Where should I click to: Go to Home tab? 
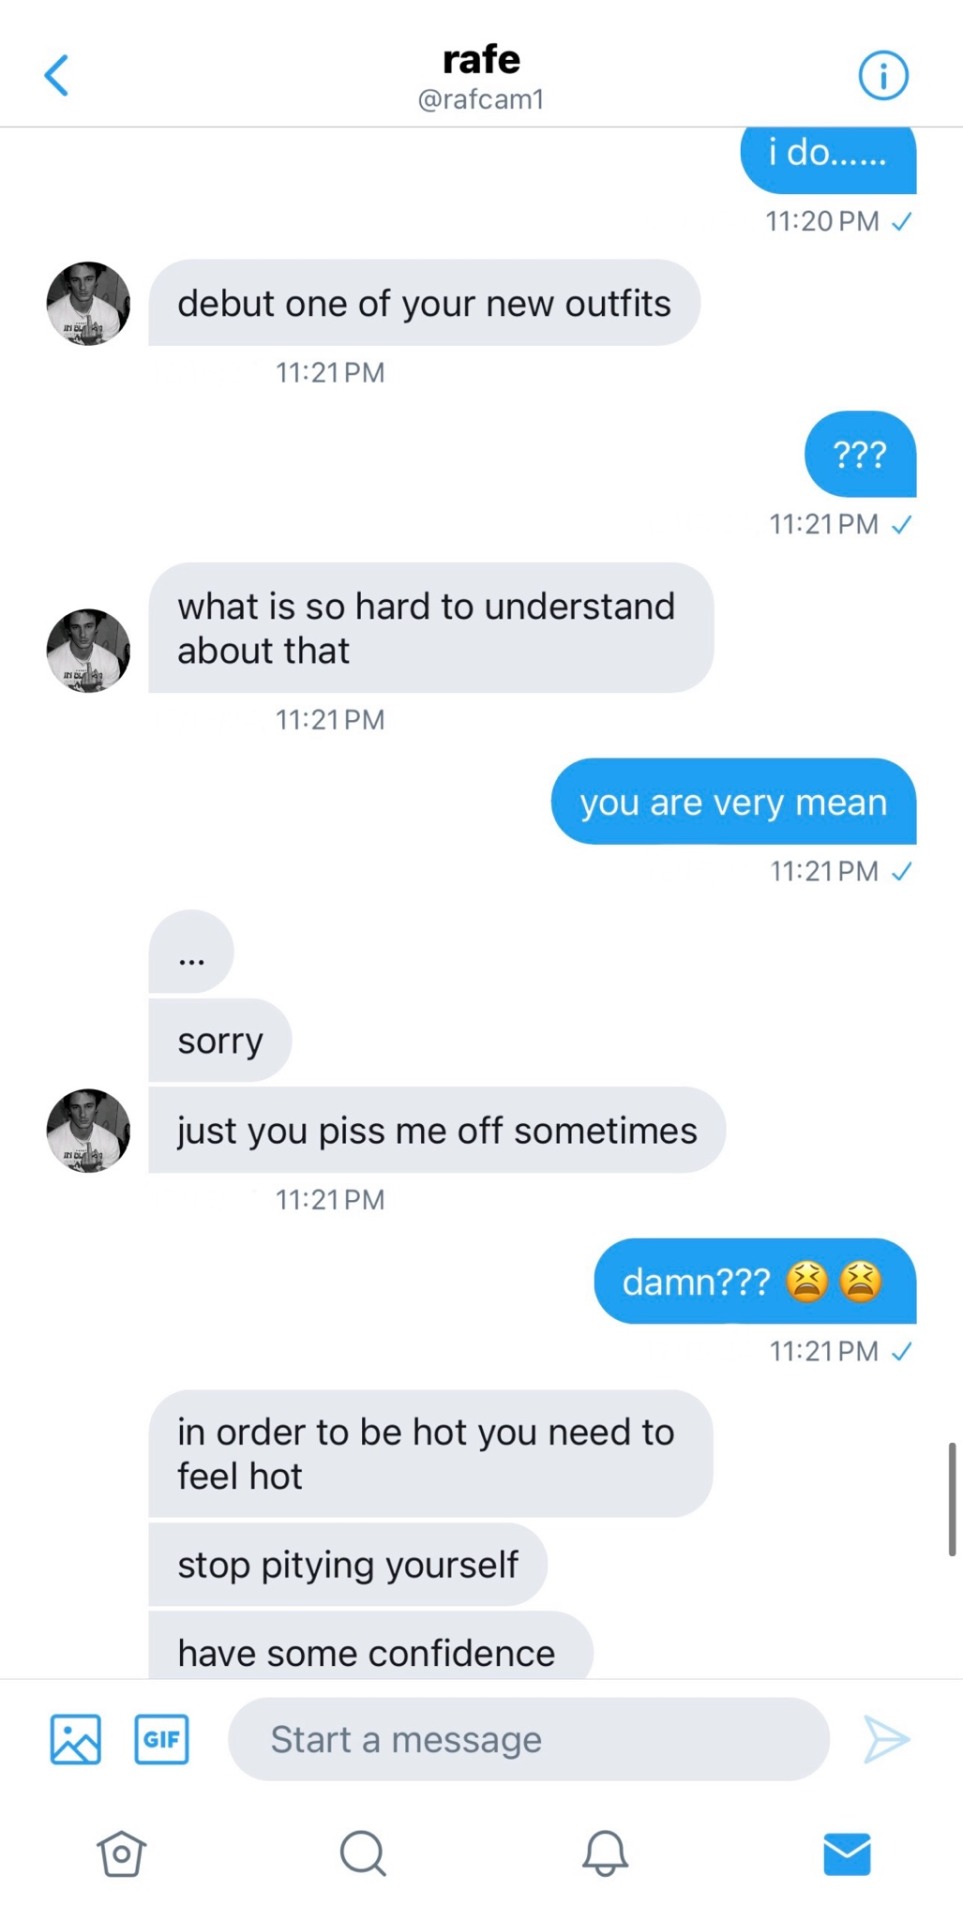click(x=121, y=1854)
